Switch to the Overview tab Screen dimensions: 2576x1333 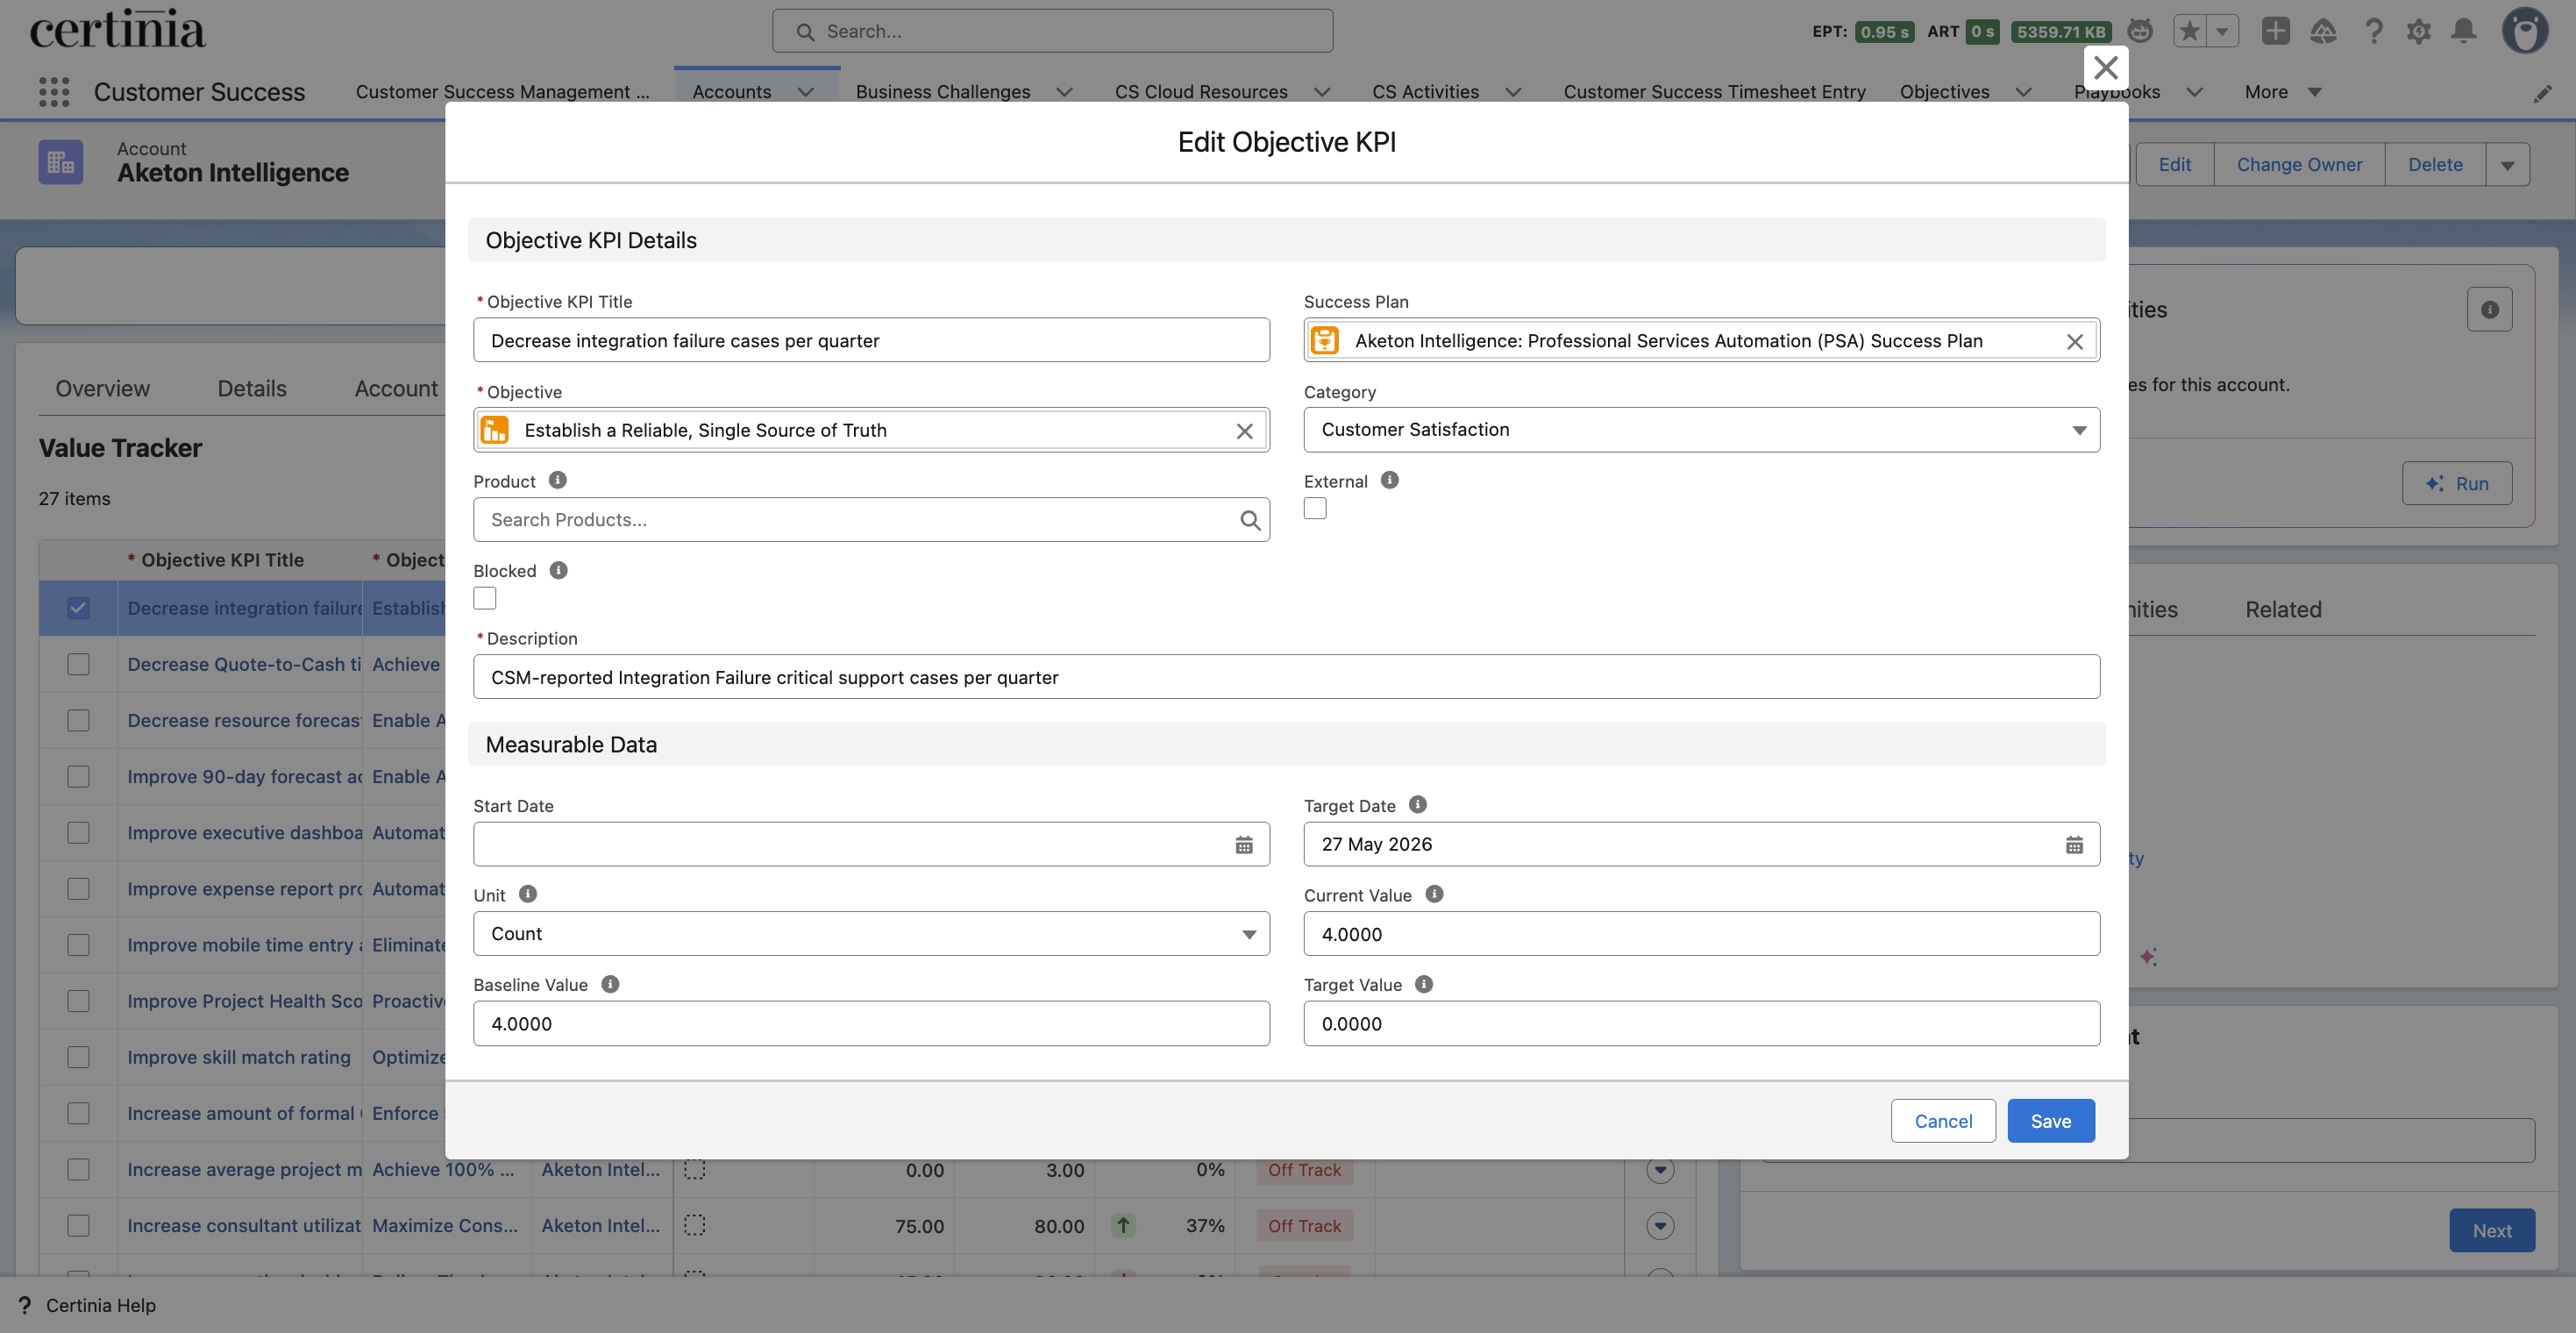(102, 389)
